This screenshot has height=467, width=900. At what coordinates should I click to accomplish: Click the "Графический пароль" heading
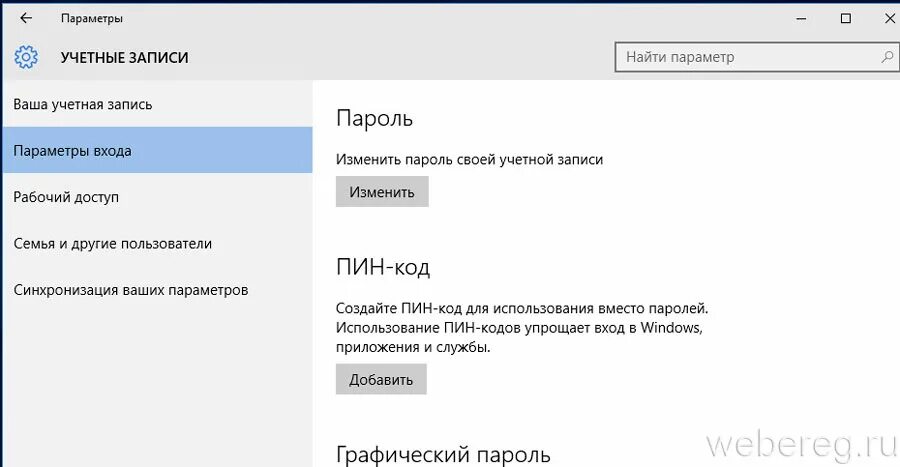click(443, 454)
